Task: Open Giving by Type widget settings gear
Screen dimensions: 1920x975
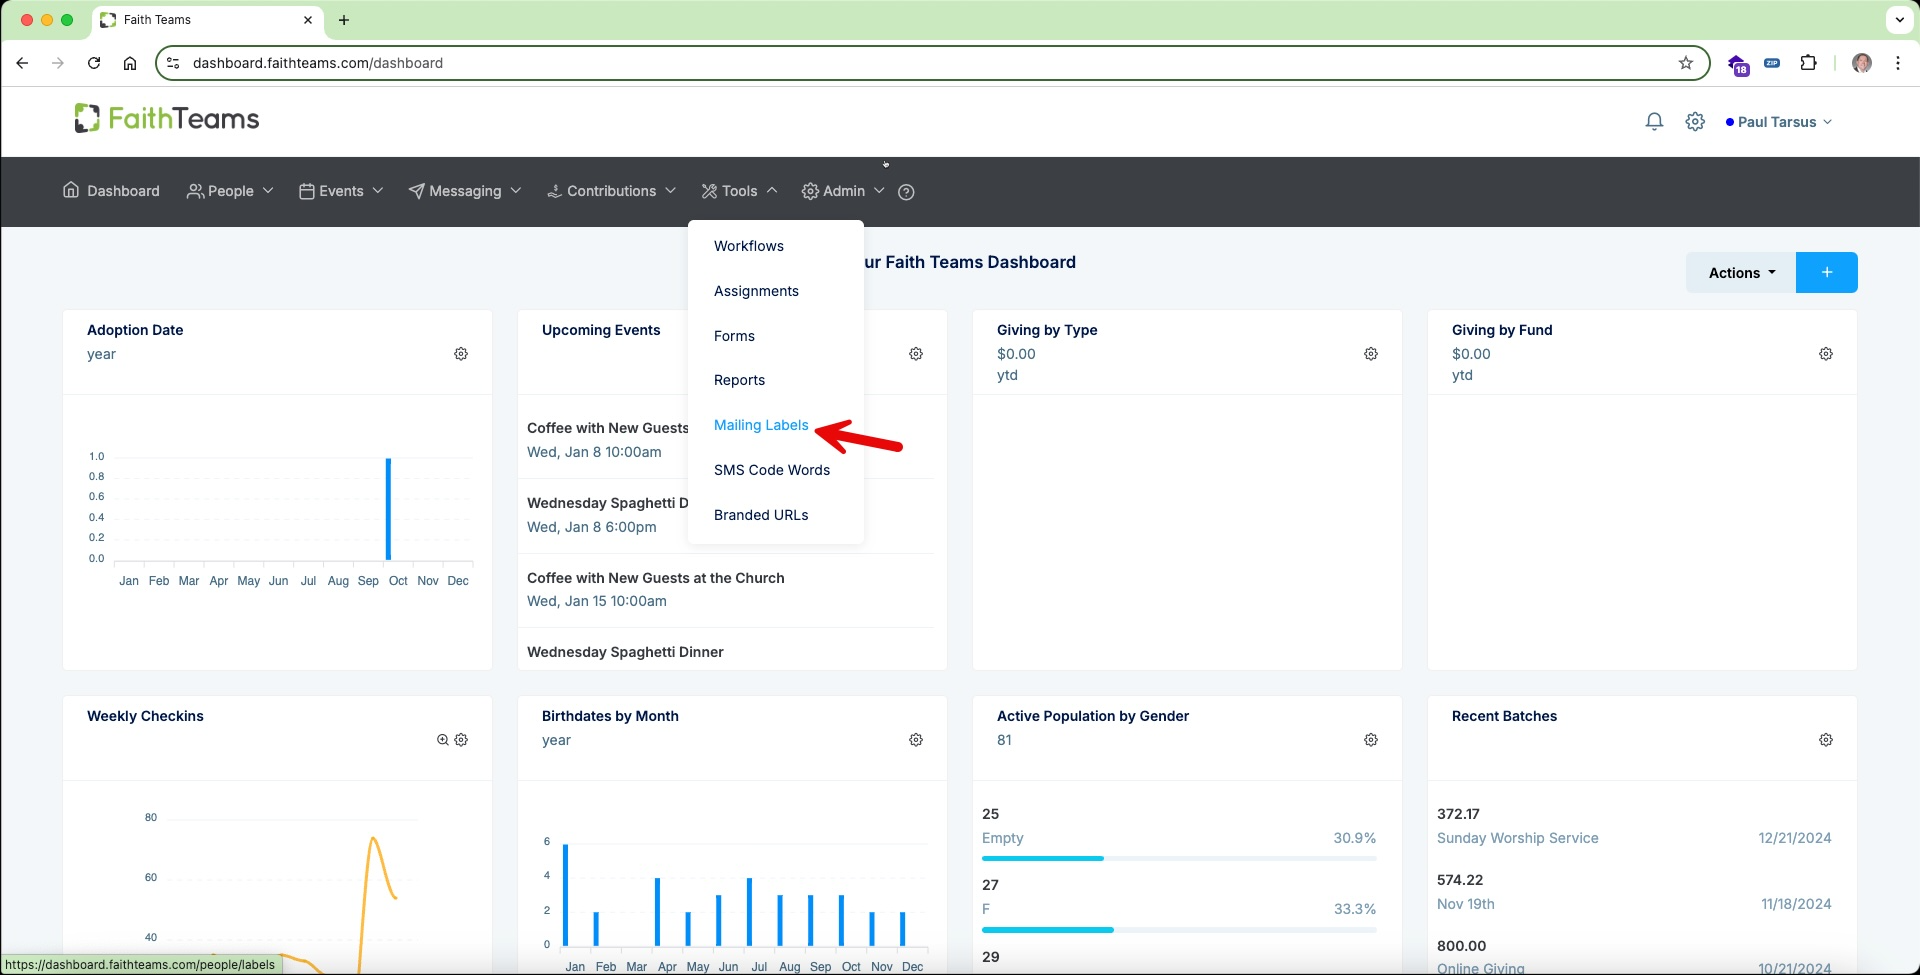Action: (x=1371, y=354)
